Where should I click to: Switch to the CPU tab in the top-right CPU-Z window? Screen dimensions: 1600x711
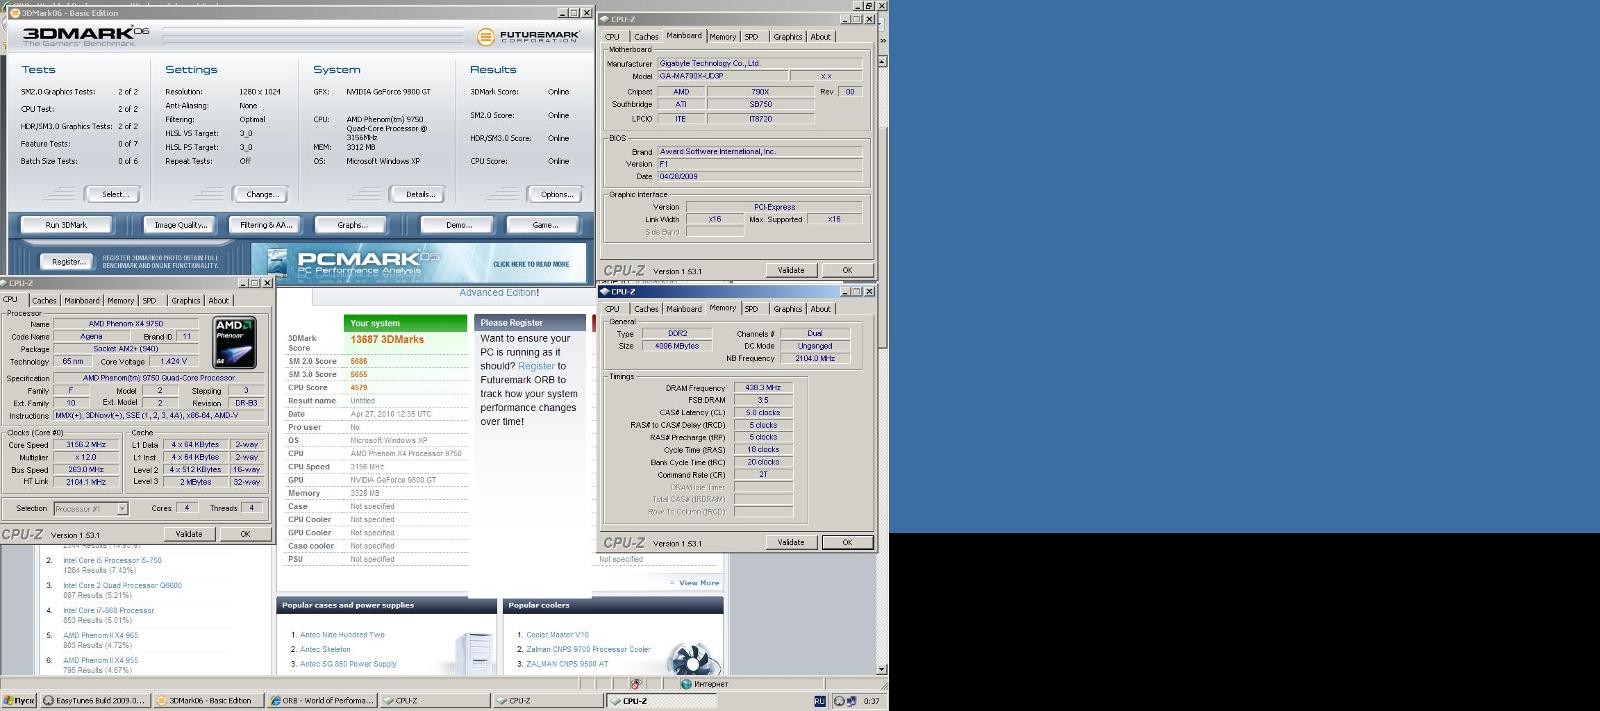(612, 37)
